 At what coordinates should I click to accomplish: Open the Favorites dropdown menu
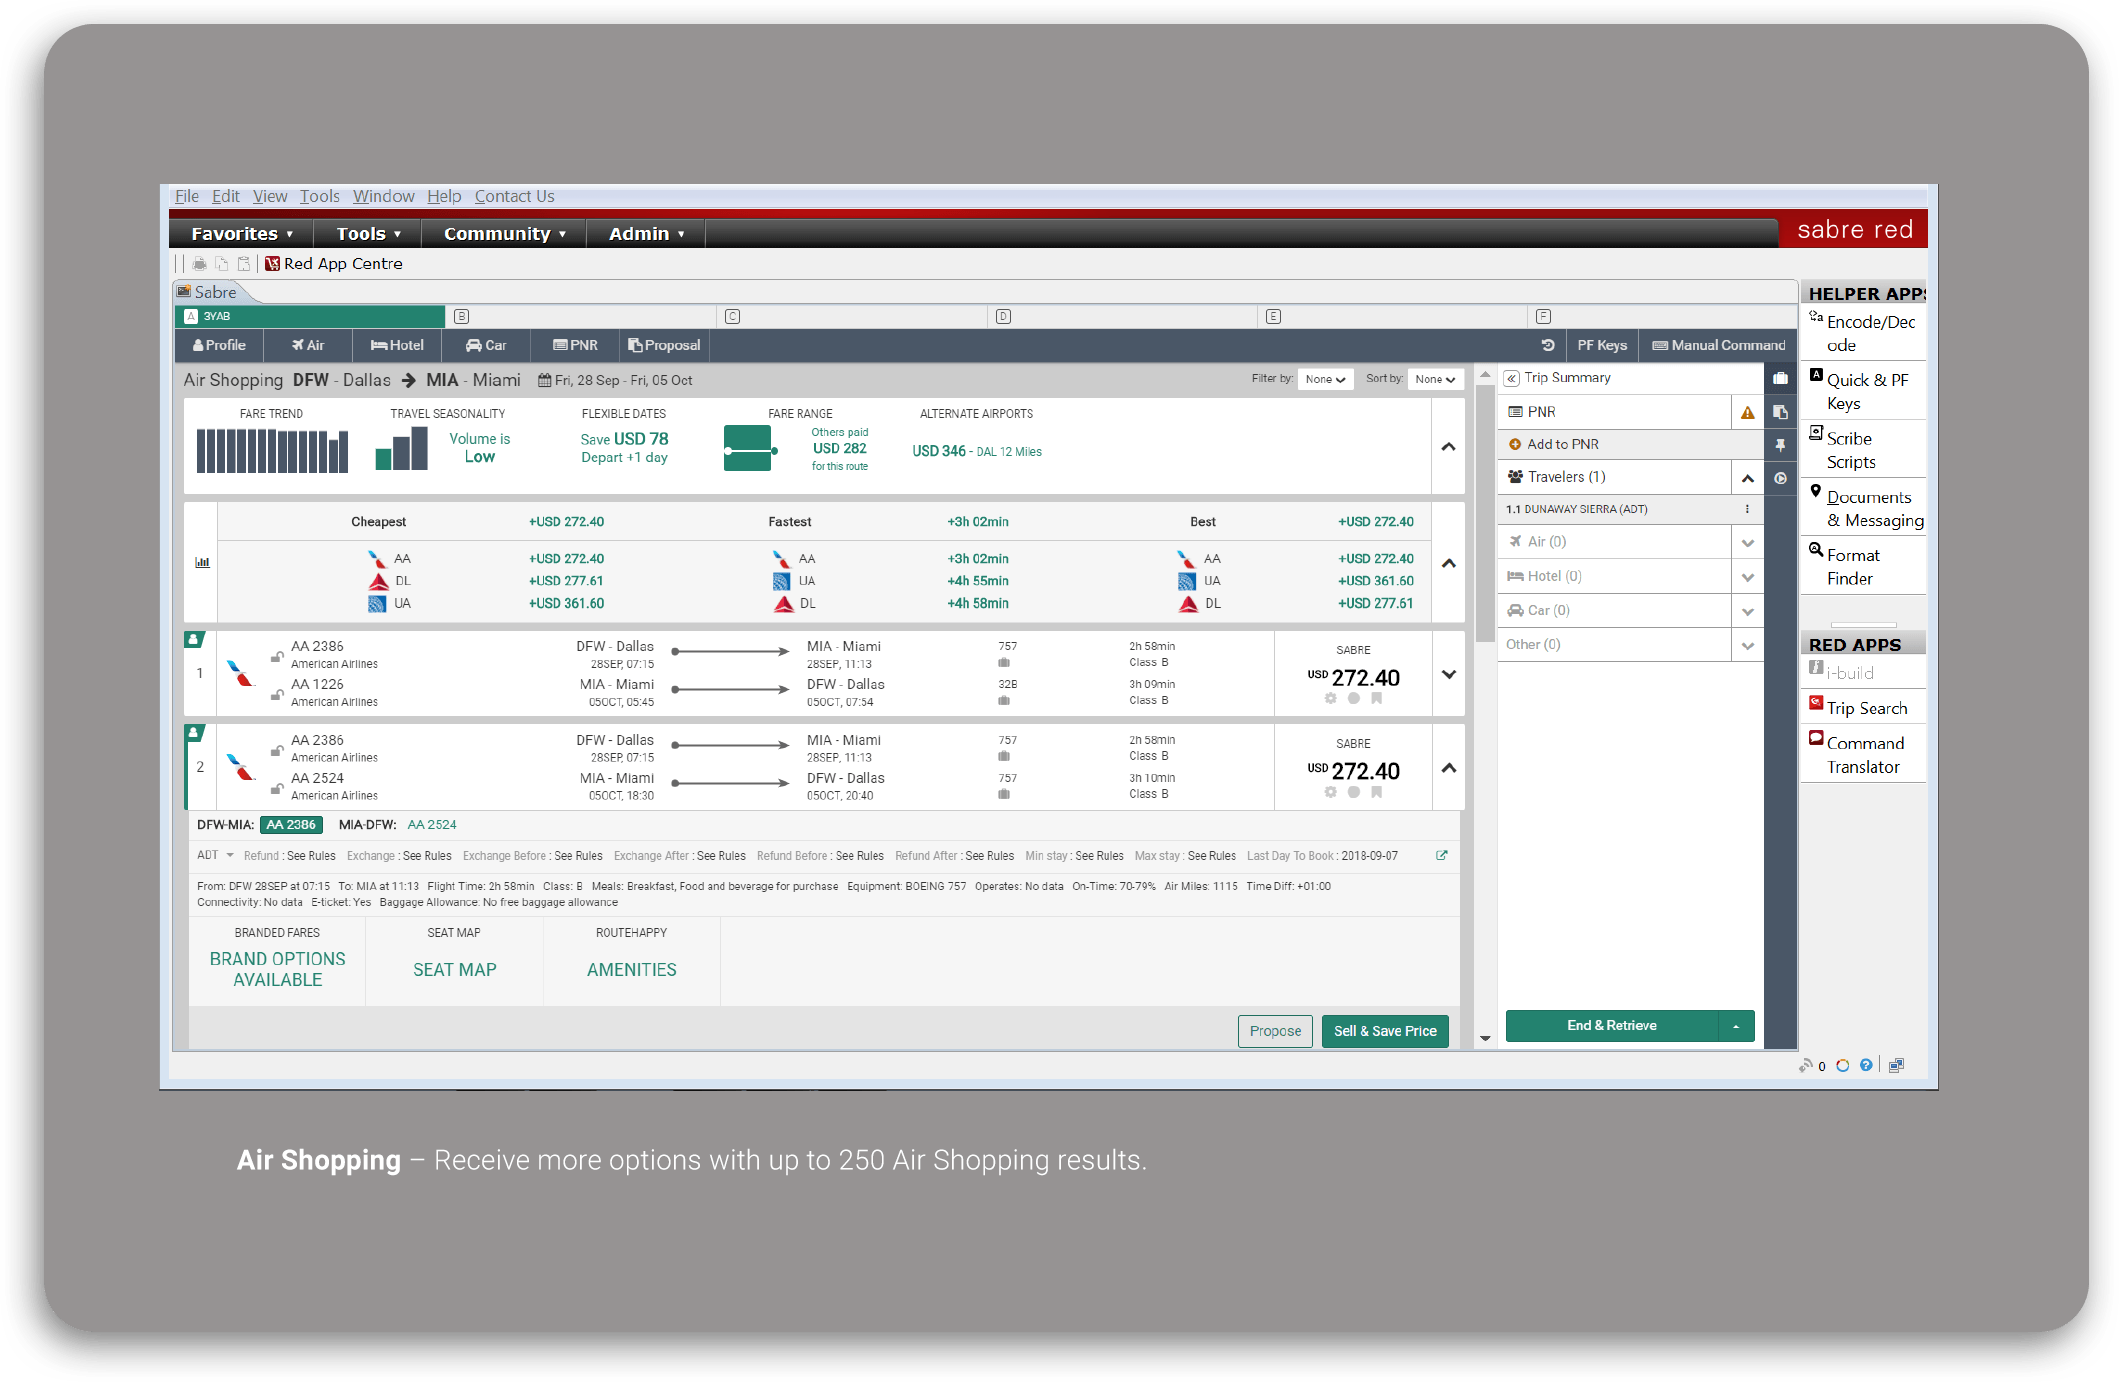click(x=242, y=234)
